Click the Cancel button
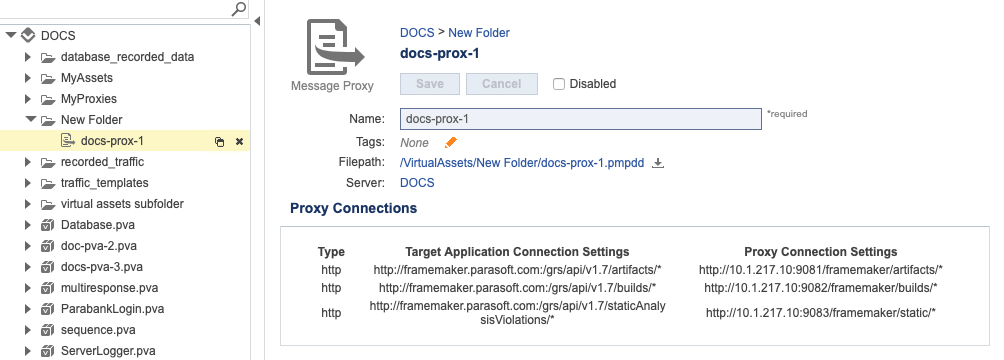The image size is (1004, 360). click(501, 84)
